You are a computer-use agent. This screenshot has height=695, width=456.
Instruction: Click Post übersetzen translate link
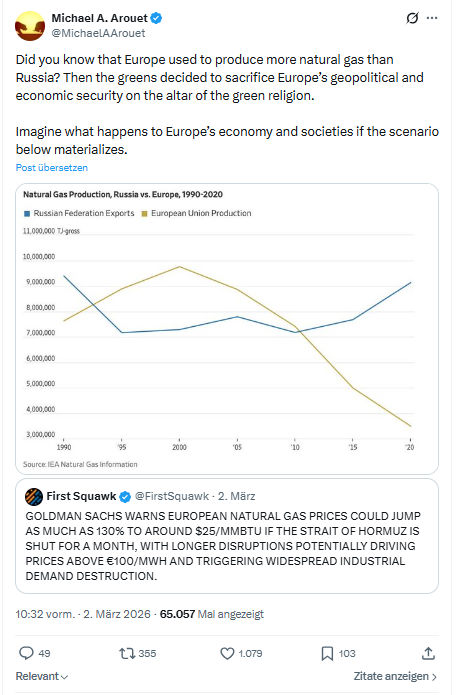click(x=52, y=168)
